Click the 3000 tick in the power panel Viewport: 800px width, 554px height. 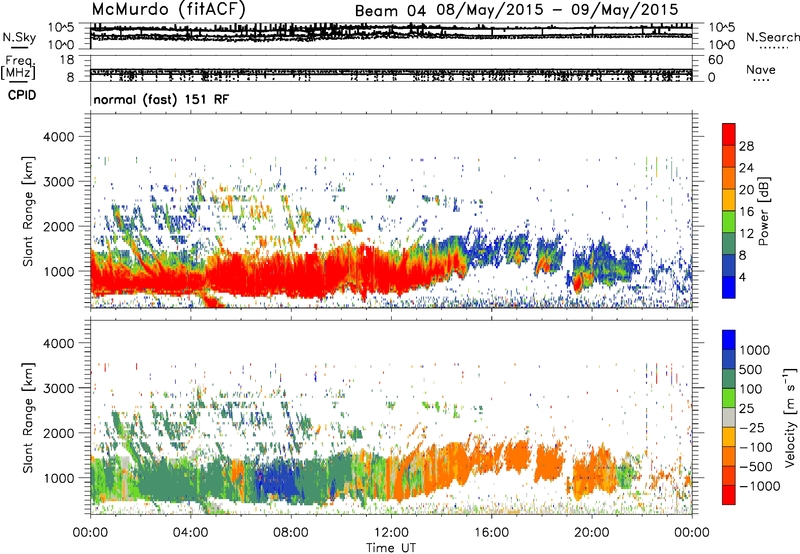coord(60,182)
